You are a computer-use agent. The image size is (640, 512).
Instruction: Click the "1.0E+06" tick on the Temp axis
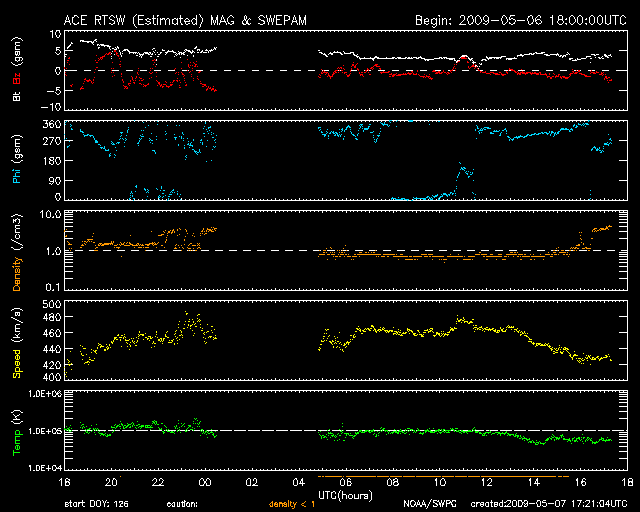(45, 394)
